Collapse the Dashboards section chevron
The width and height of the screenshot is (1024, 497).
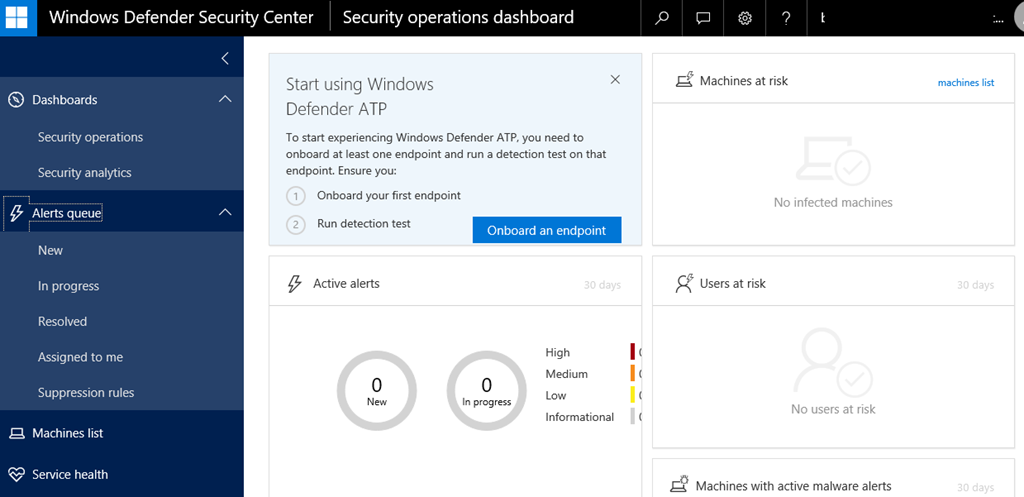(225, 99)
